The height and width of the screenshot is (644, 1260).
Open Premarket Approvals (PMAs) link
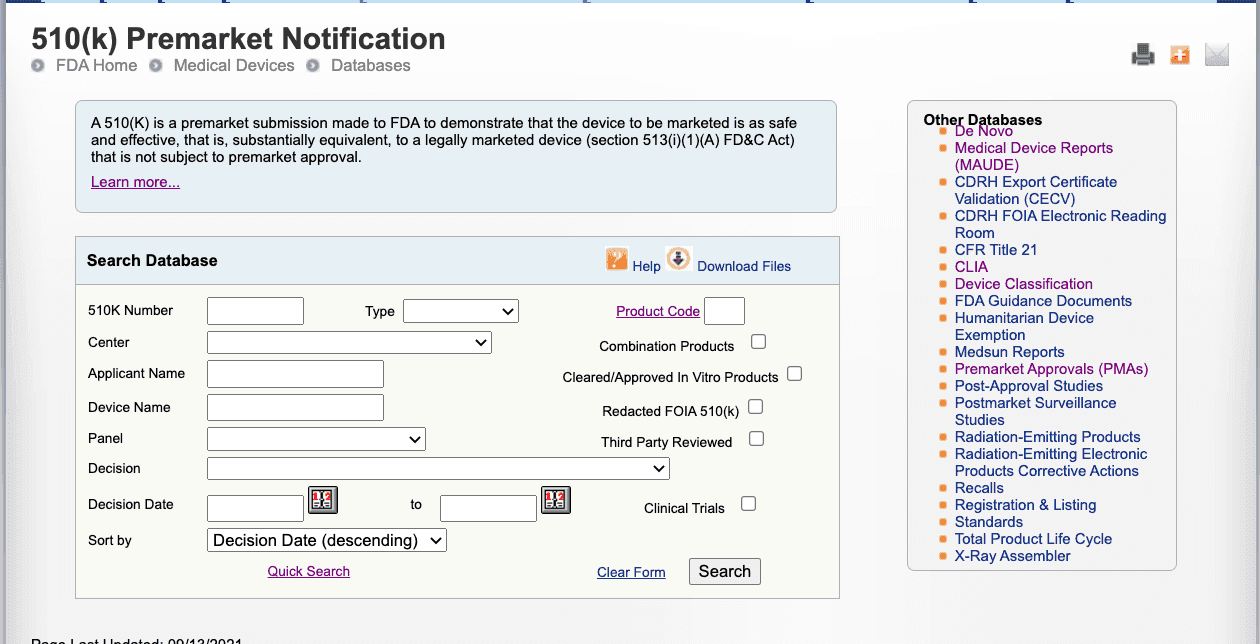tap(1051, 369)
